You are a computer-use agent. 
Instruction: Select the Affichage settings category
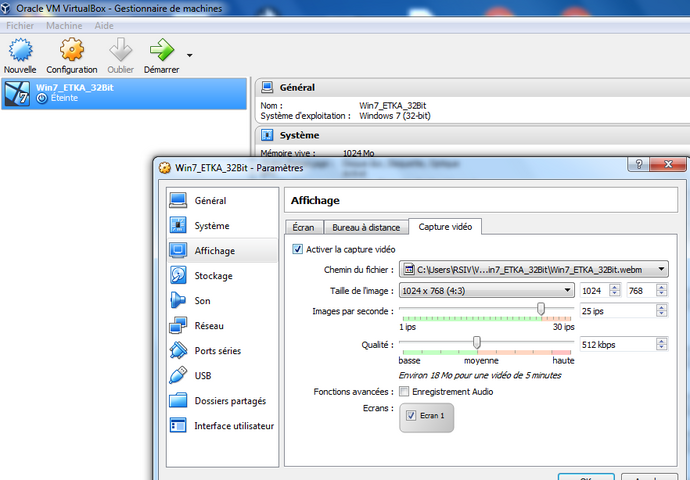point(223,251)
